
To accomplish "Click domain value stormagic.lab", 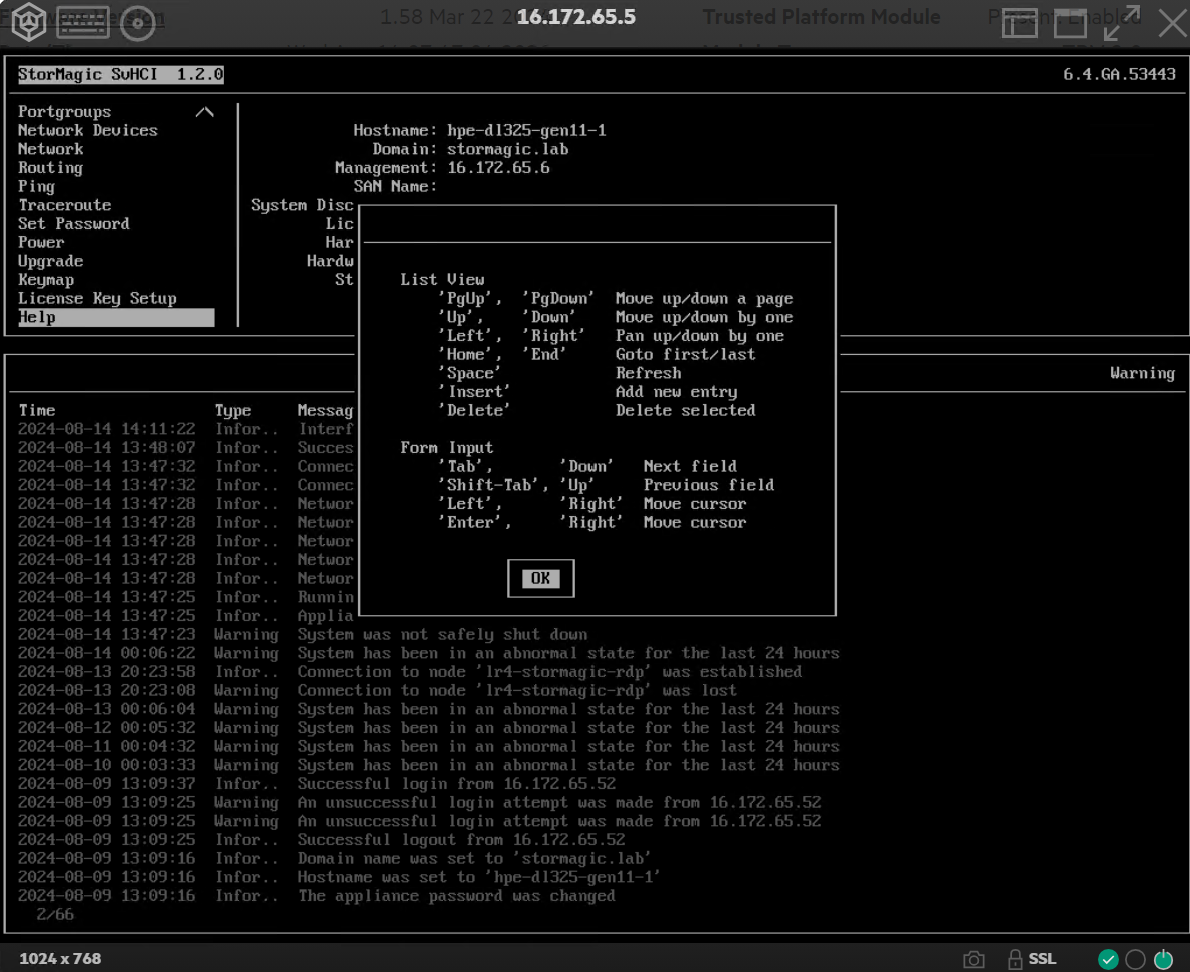I will click(x=508, y=149).
